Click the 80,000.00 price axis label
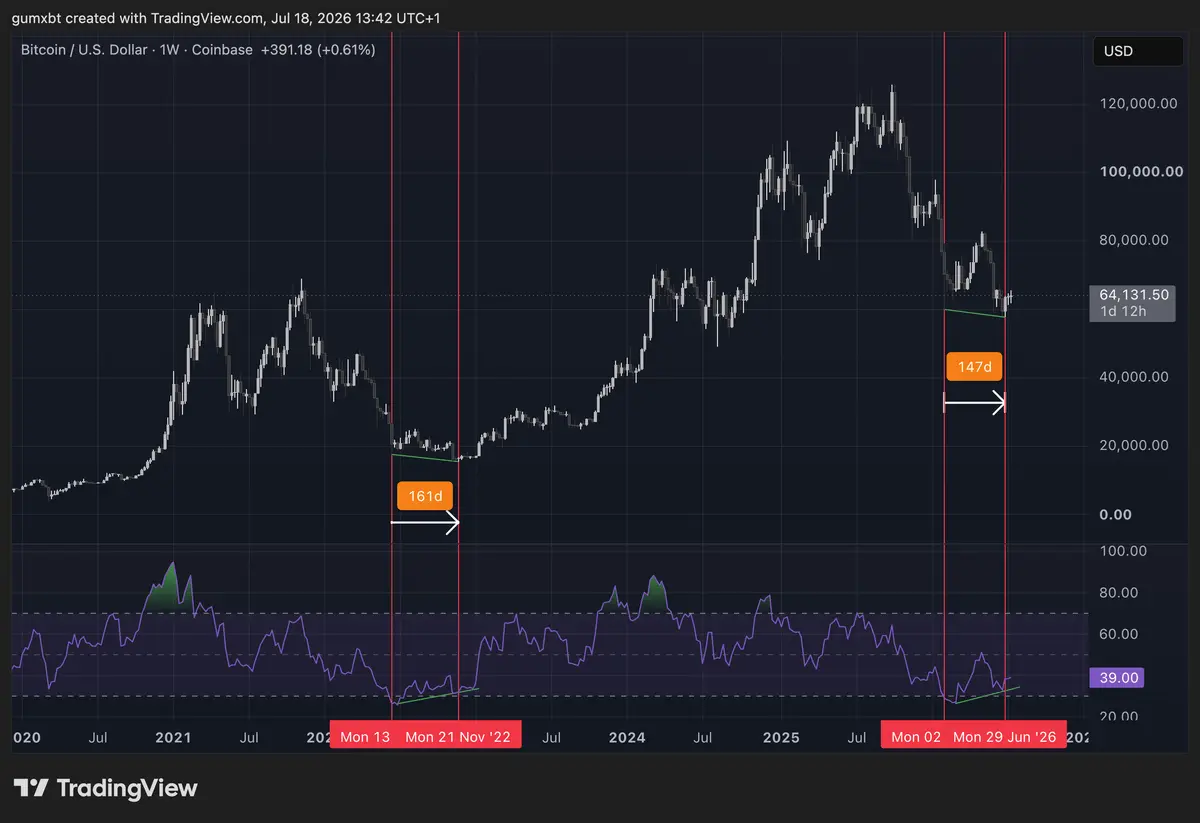This screenshot has width=1200, height=823. pos(1134,240)
